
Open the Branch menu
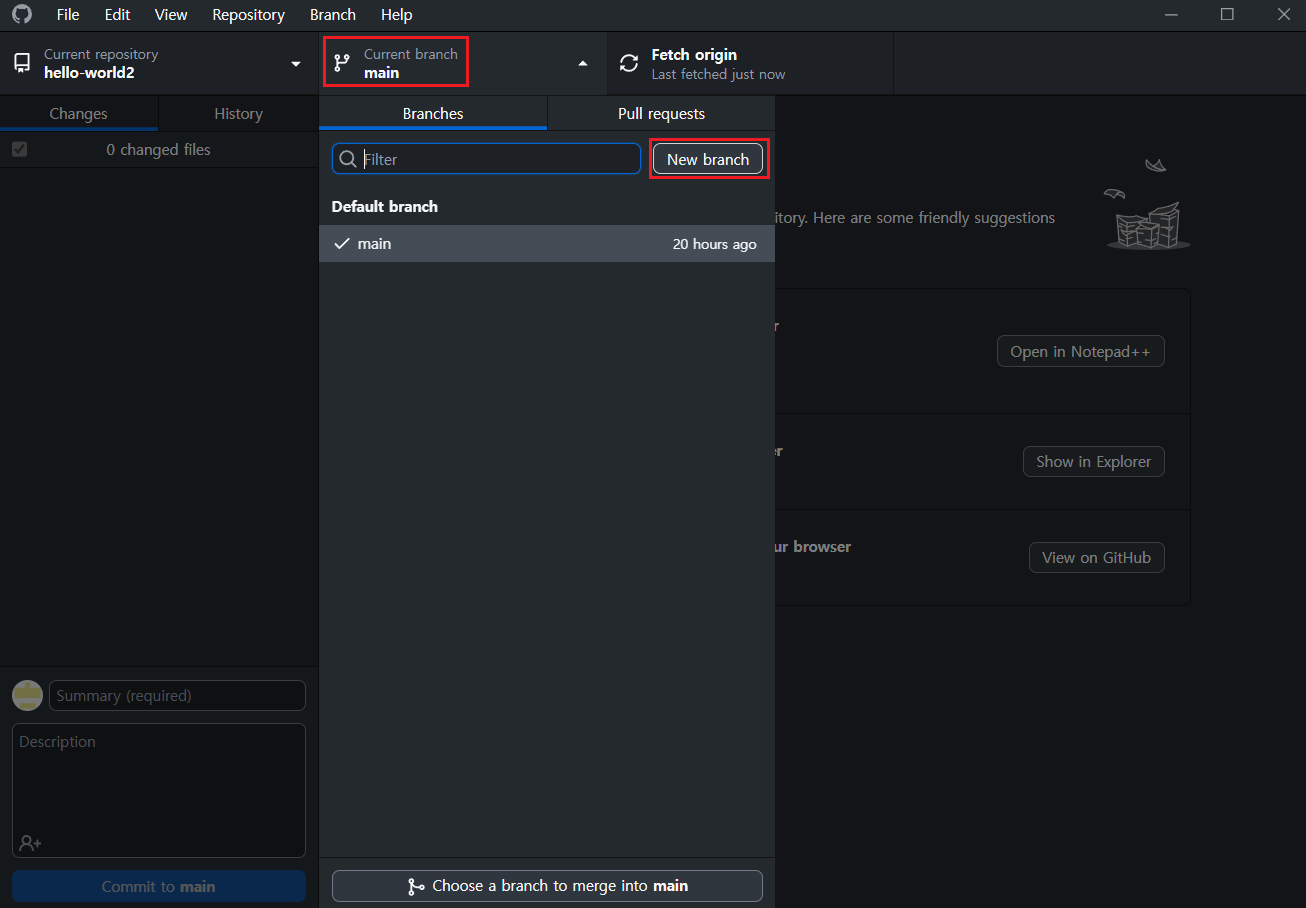(333, 15)
